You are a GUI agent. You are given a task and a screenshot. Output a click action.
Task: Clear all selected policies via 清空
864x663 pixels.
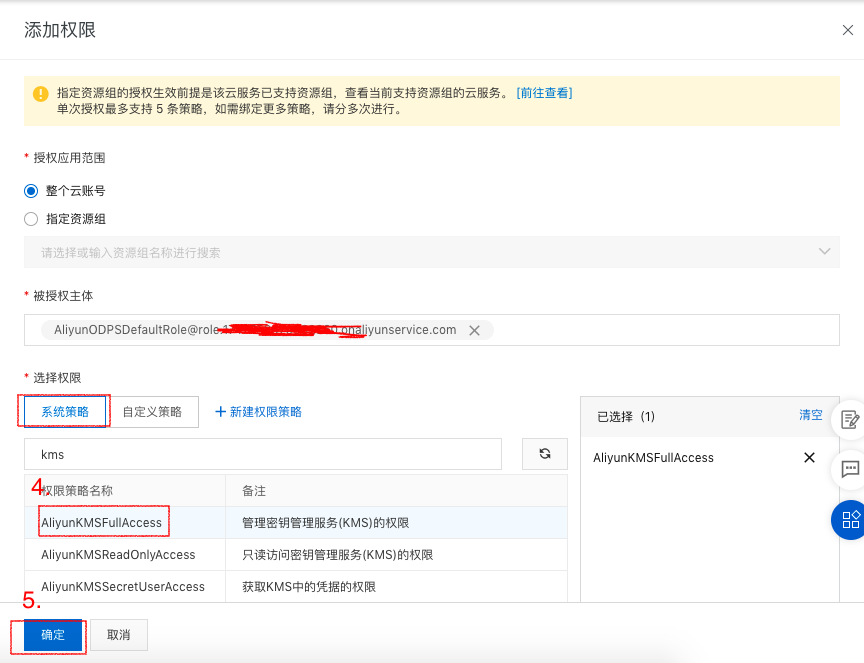coord(810,417)
